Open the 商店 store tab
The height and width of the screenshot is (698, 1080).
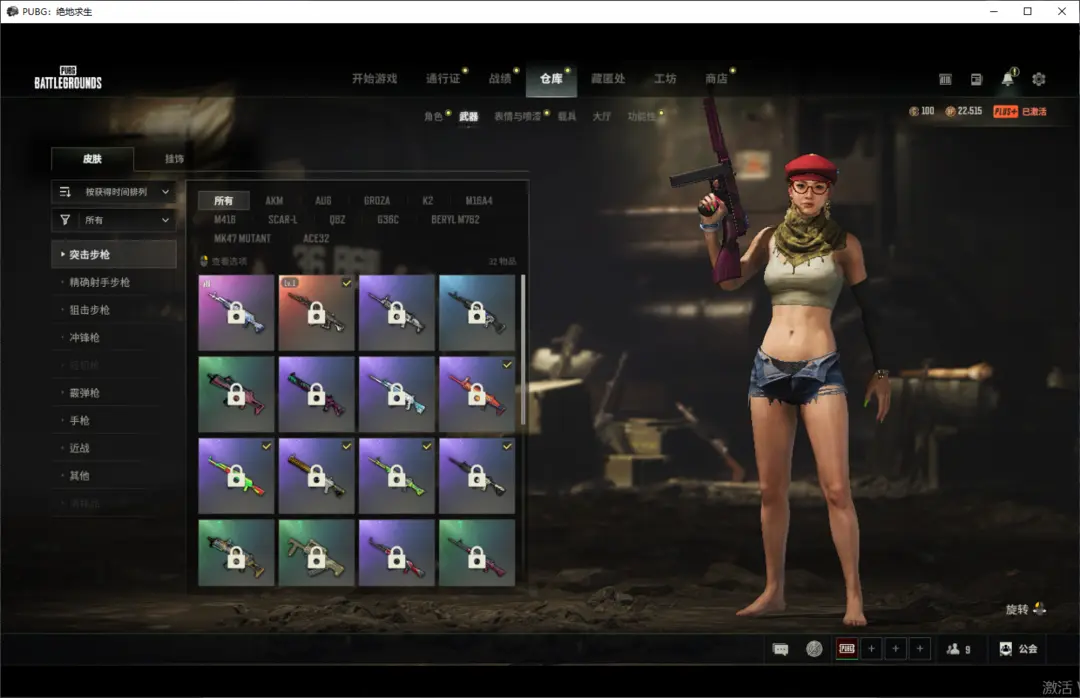(x=716, y=79)
